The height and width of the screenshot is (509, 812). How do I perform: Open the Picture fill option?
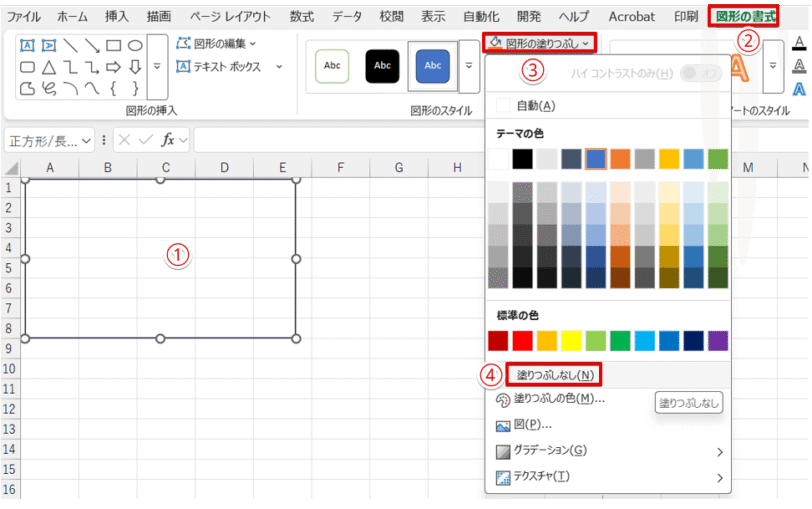click(532, 425)
